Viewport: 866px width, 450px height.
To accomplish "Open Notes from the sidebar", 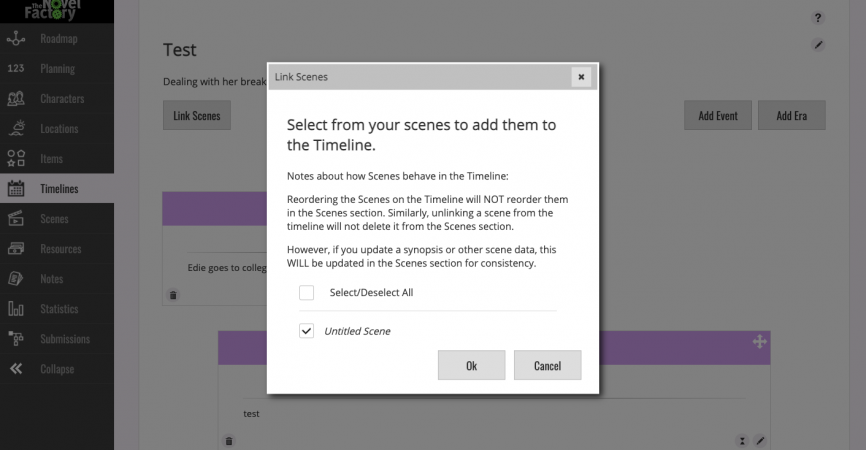I will tap(51, 279).
